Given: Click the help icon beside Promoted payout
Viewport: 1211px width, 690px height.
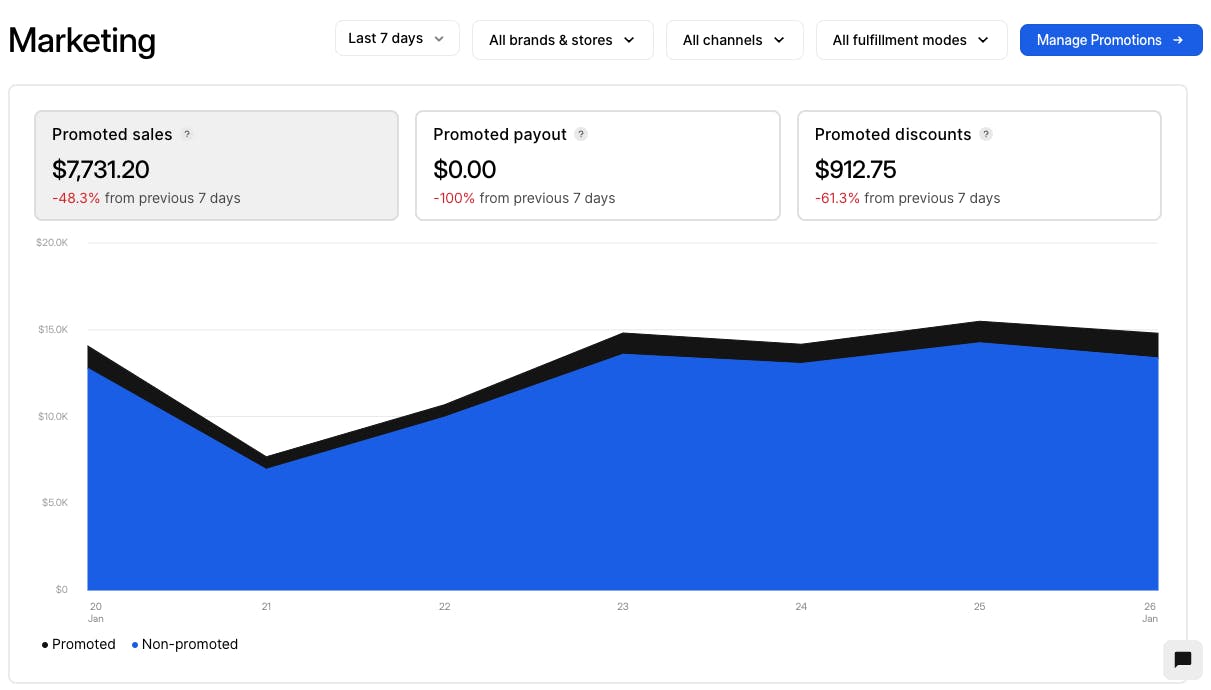Looking at the screenshot, I should 581,134.
